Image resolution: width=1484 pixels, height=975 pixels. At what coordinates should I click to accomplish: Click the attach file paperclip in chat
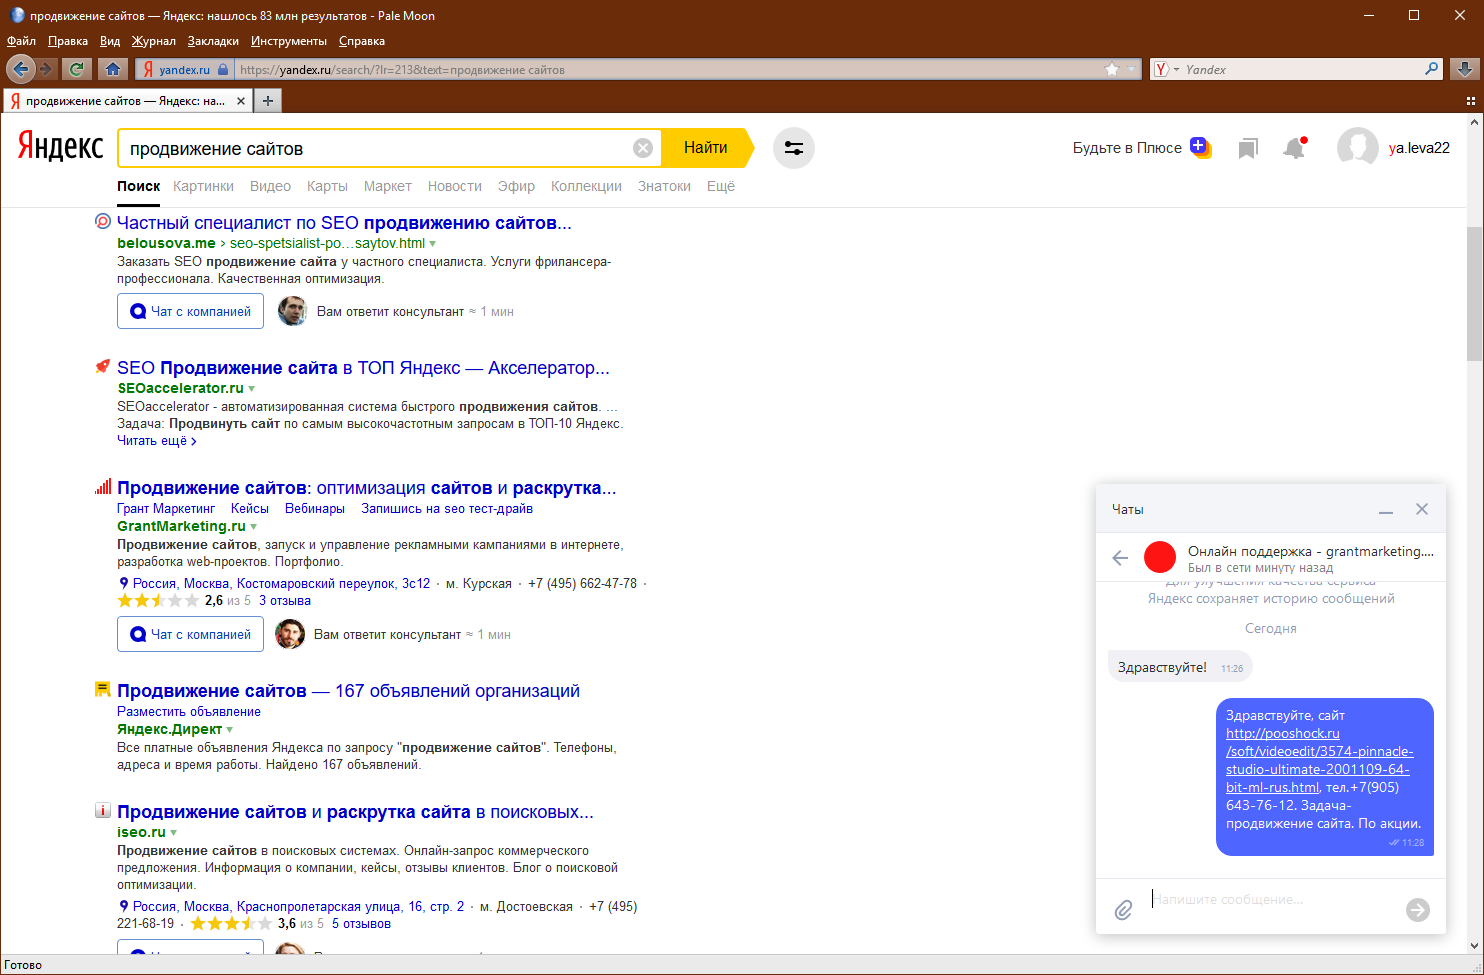coord(1124,910)
